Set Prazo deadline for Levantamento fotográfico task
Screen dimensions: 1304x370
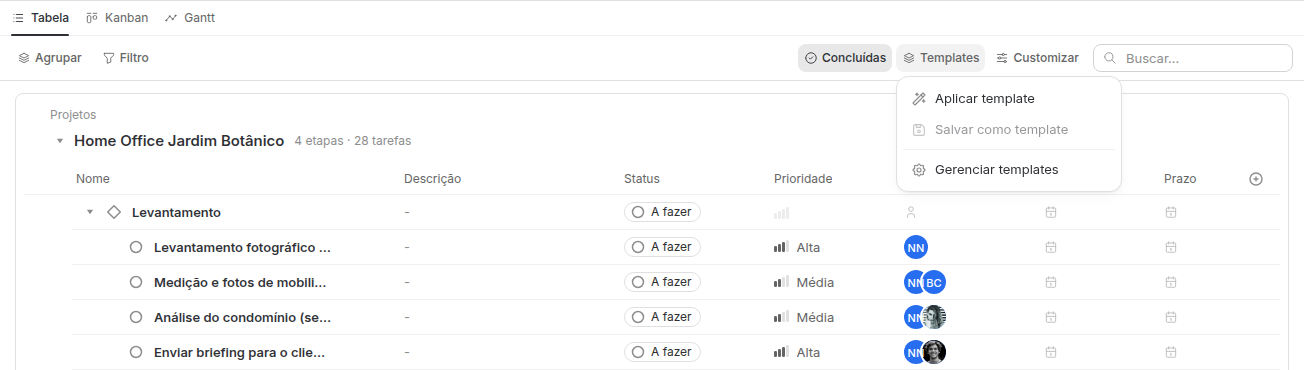pos(1170,247)
